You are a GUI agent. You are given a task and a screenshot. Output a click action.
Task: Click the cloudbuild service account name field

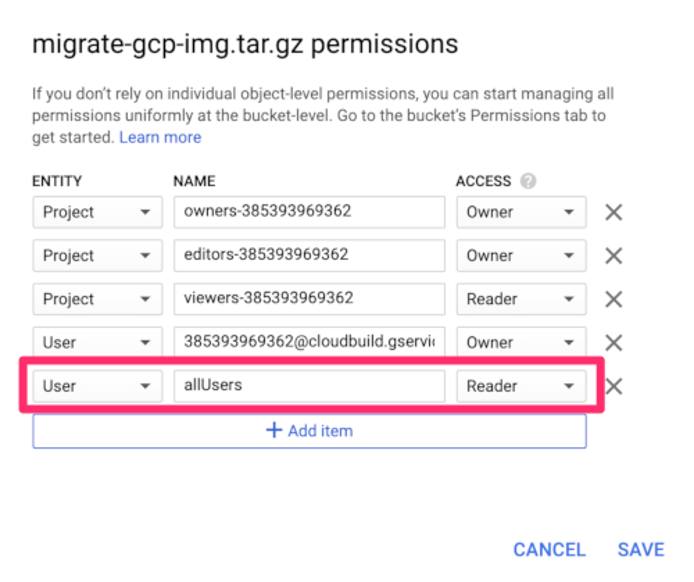click(308, 342)
